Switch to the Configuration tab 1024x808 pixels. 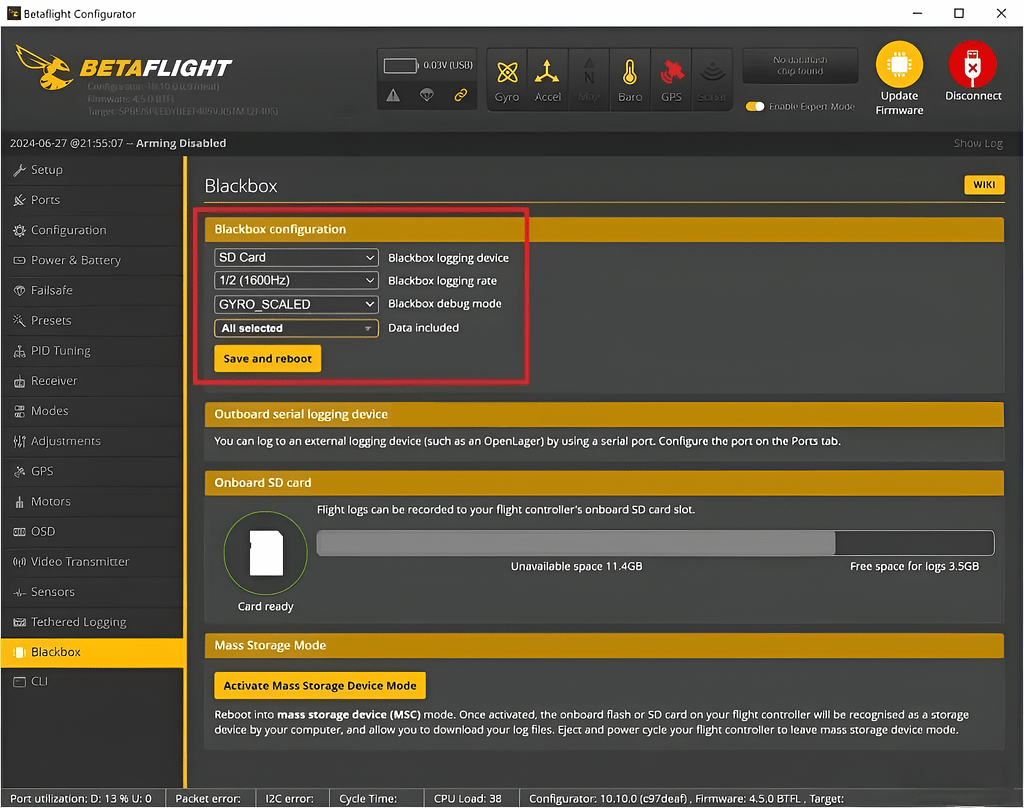92,230
